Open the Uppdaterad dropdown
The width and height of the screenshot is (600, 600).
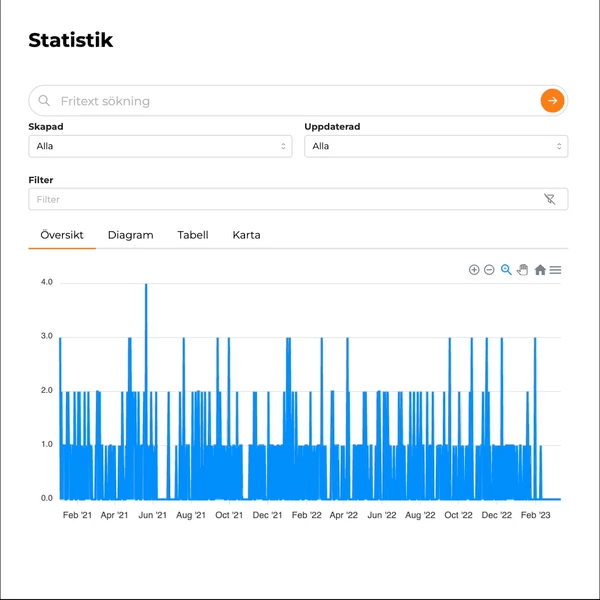(x=436, y=146)
